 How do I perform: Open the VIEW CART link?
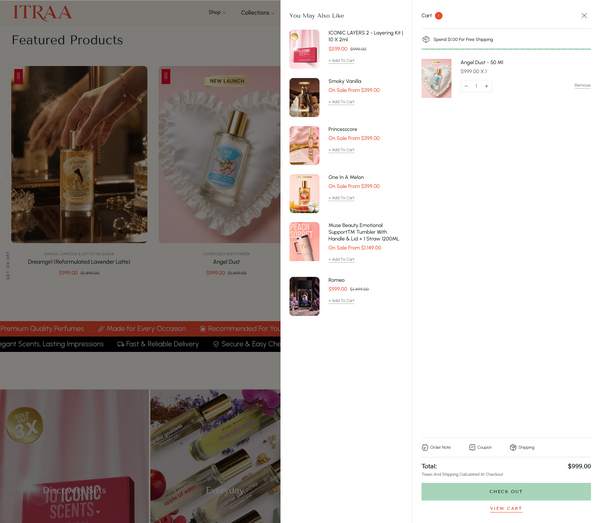(506, 508)
